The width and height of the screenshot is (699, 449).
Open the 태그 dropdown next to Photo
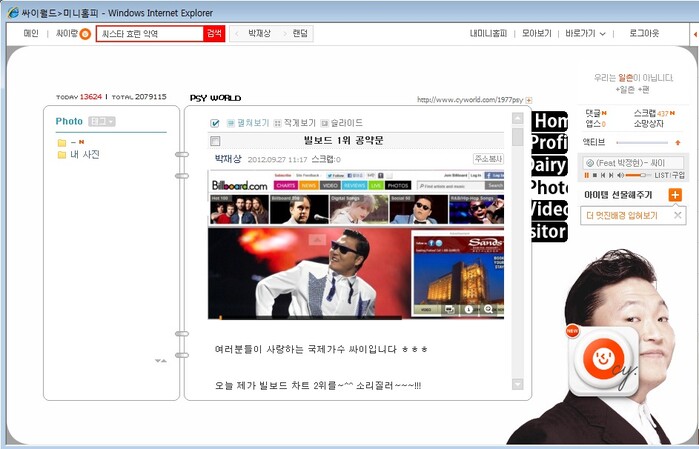tap(102, 121)
